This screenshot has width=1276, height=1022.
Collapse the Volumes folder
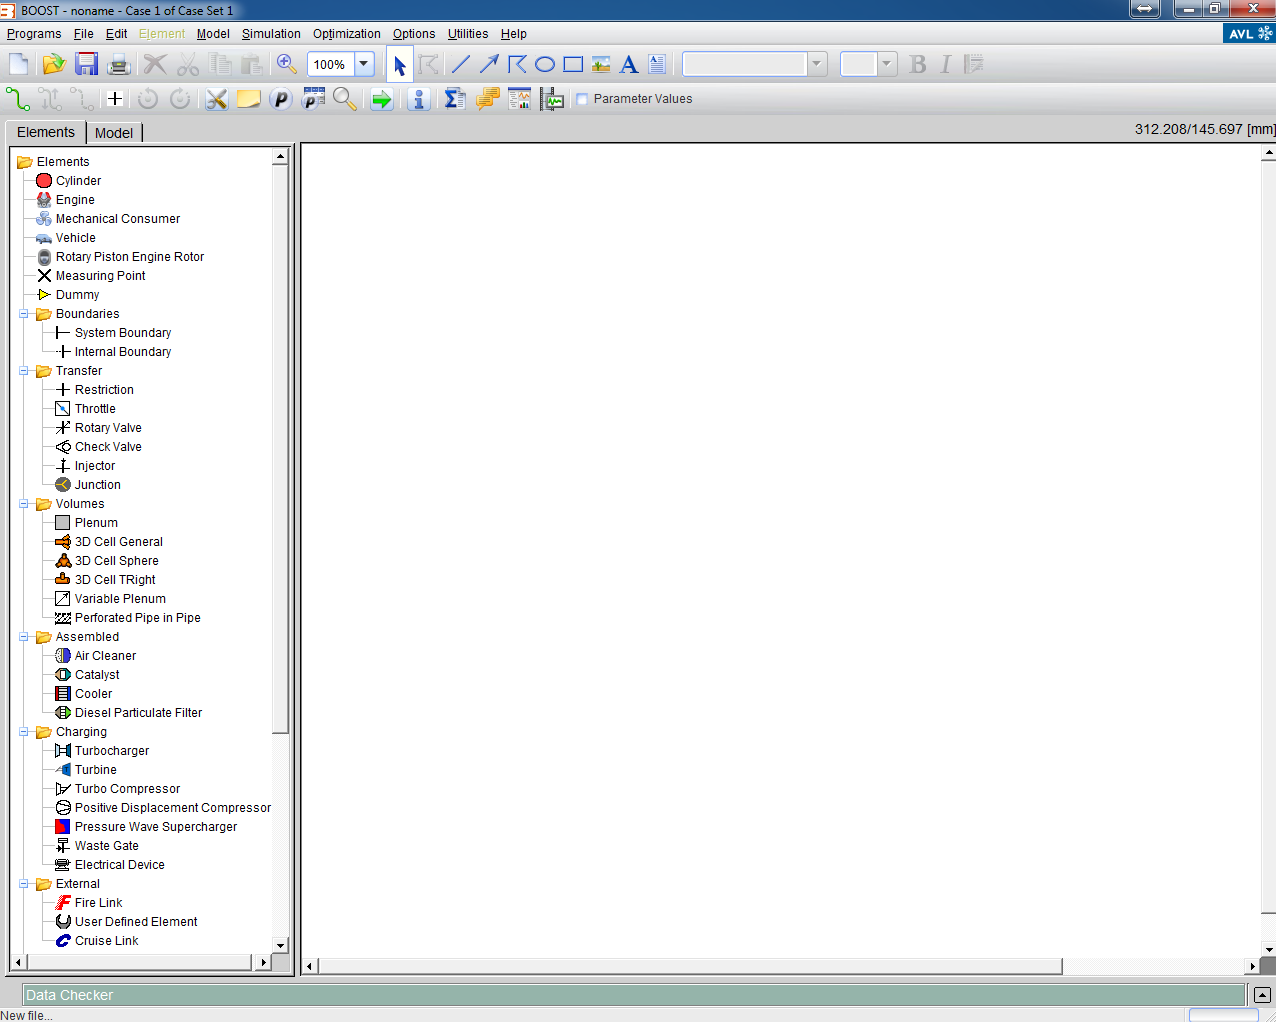(x=24, y=504)
